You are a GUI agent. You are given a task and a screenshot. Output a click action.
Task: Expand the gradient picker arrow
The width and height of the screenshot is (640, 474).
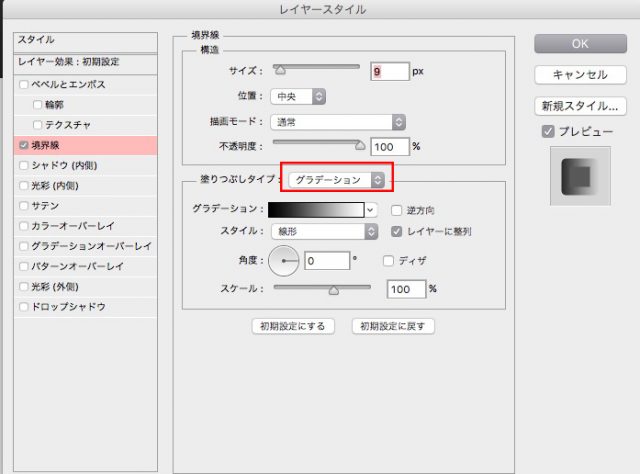click(371, 210)
